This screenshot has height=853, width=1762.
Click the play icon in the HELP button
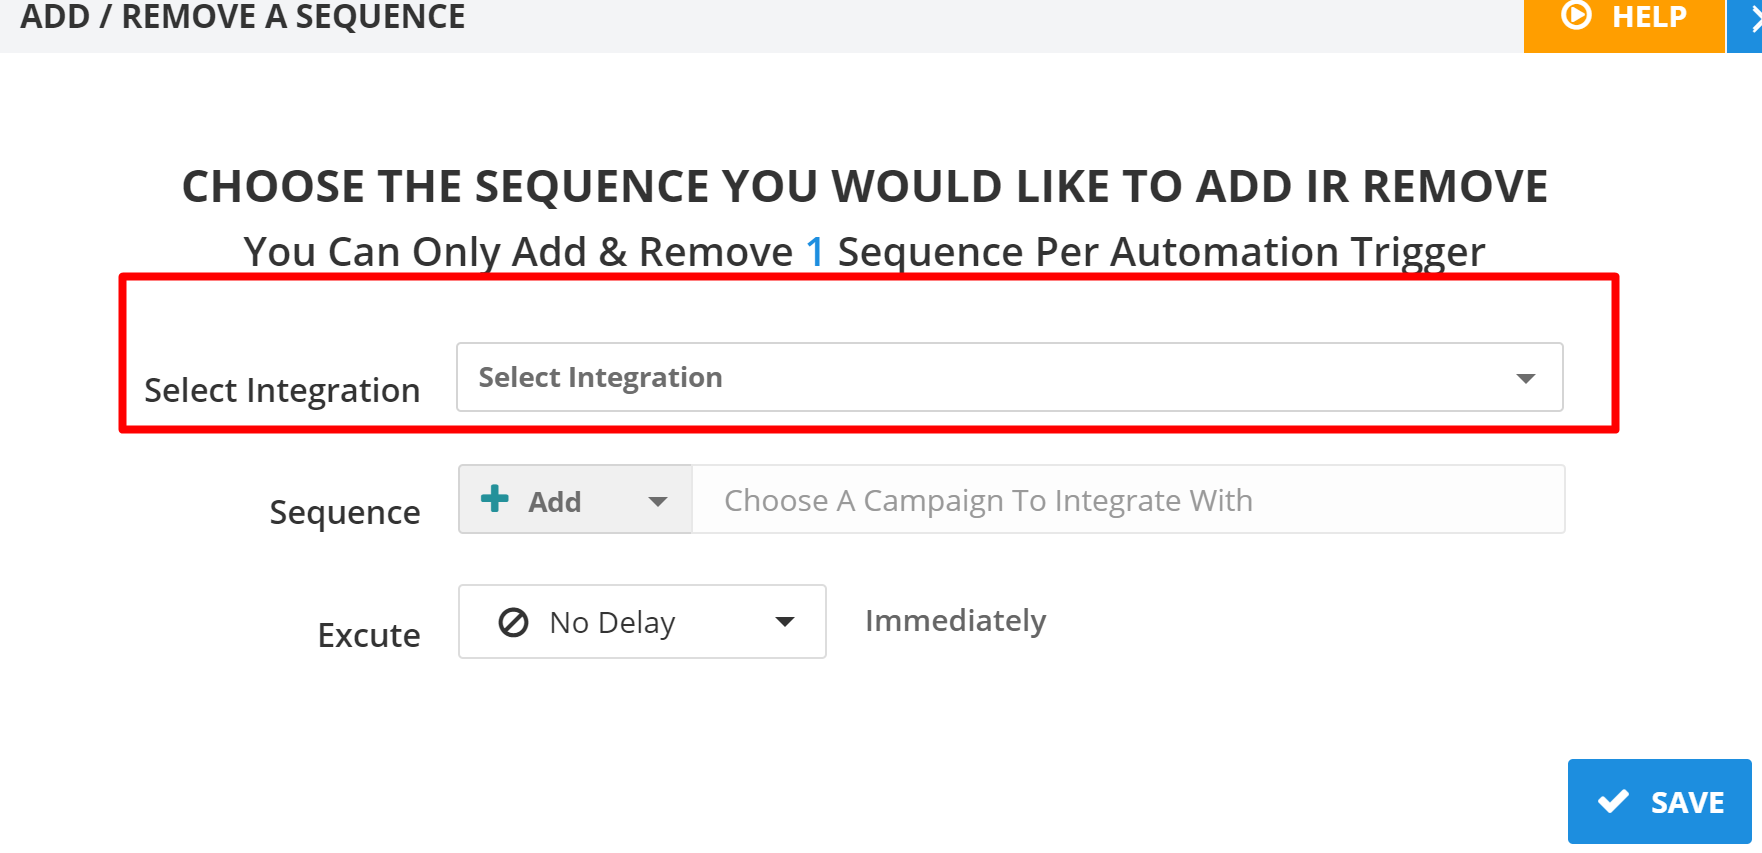pos(1576,16)
